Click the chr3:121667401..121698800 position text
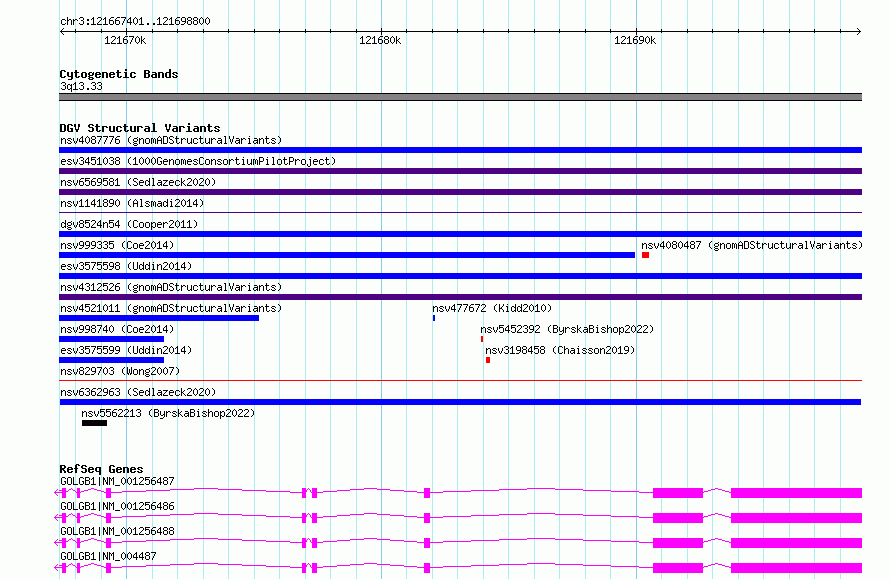 point(135,21)
